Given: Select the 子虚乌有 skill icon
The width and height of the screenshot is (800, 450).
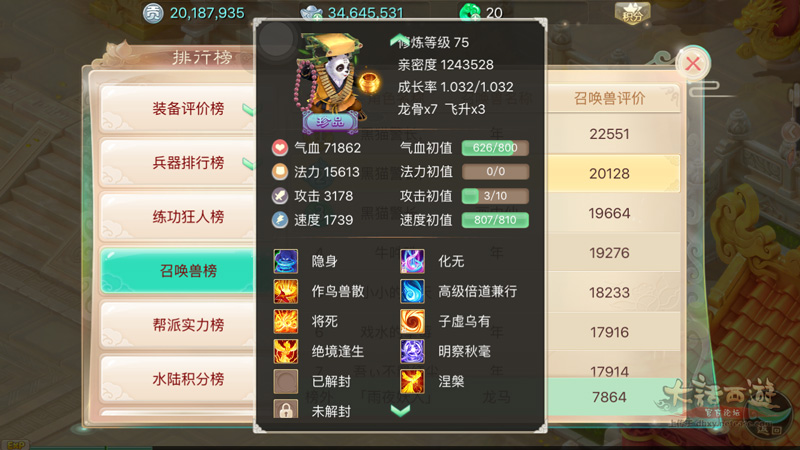Looking at the screenshot, I should pyautogui.click(x=412, y=321).
